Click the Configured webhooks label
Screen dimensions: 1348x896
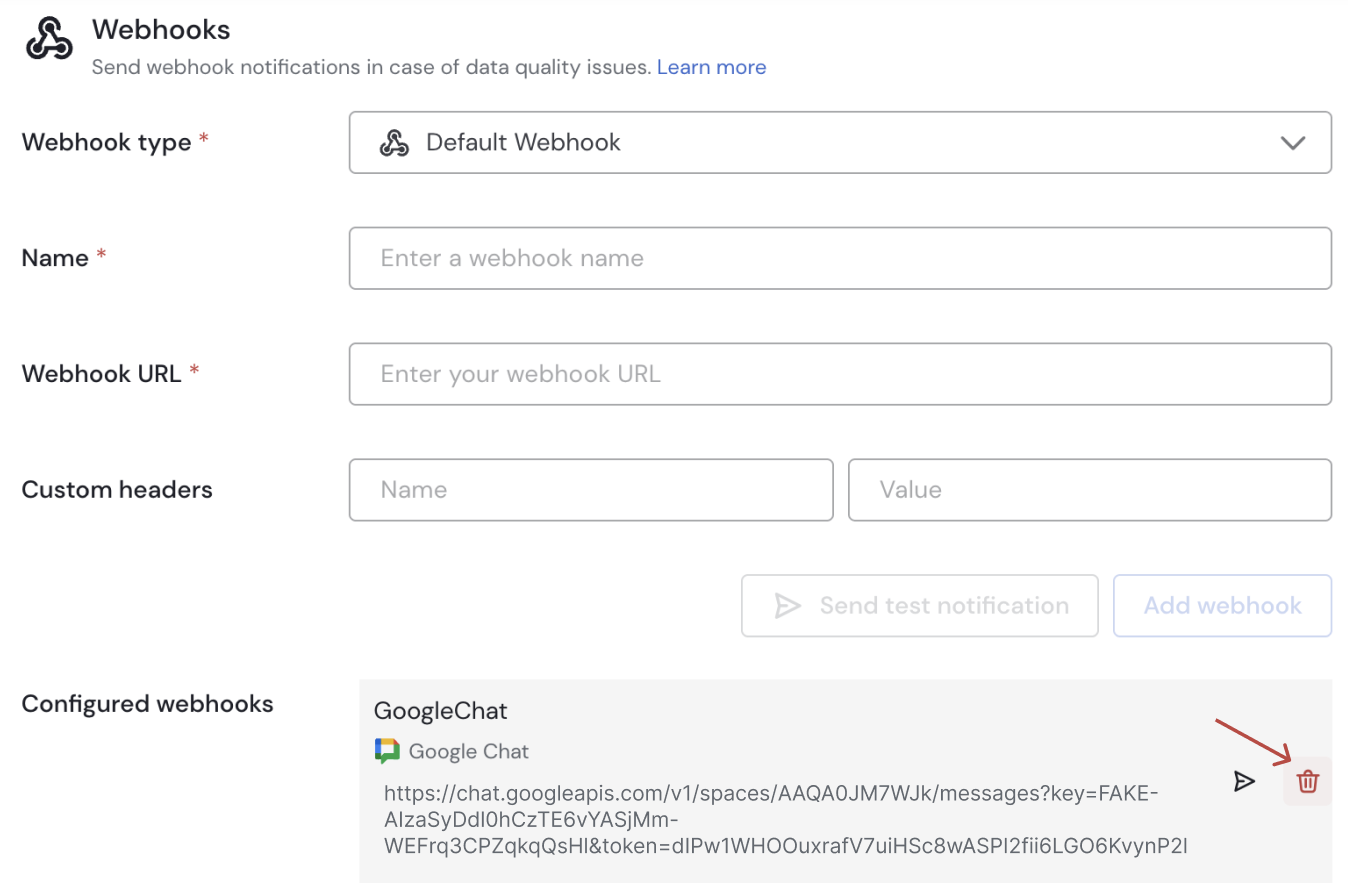point(147,704)
